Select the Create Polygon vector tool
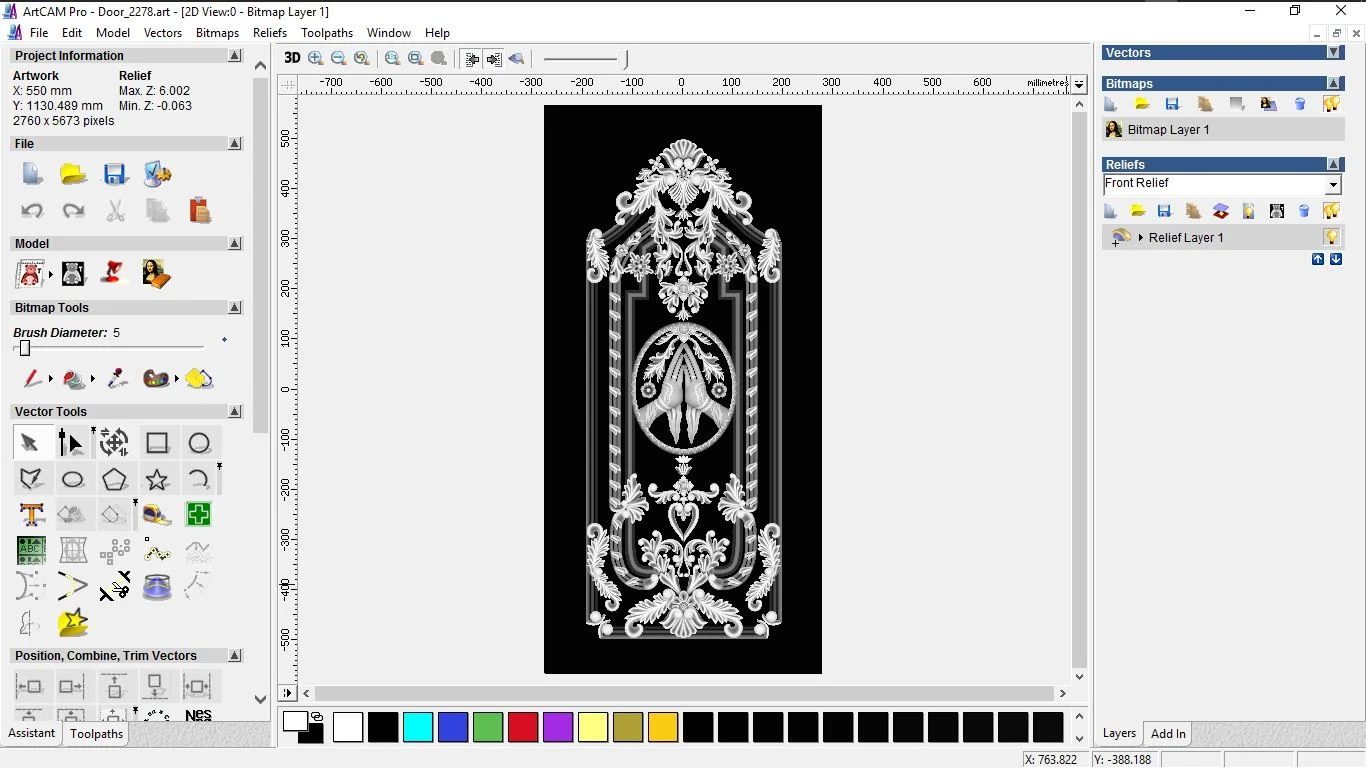 [115, 480]
